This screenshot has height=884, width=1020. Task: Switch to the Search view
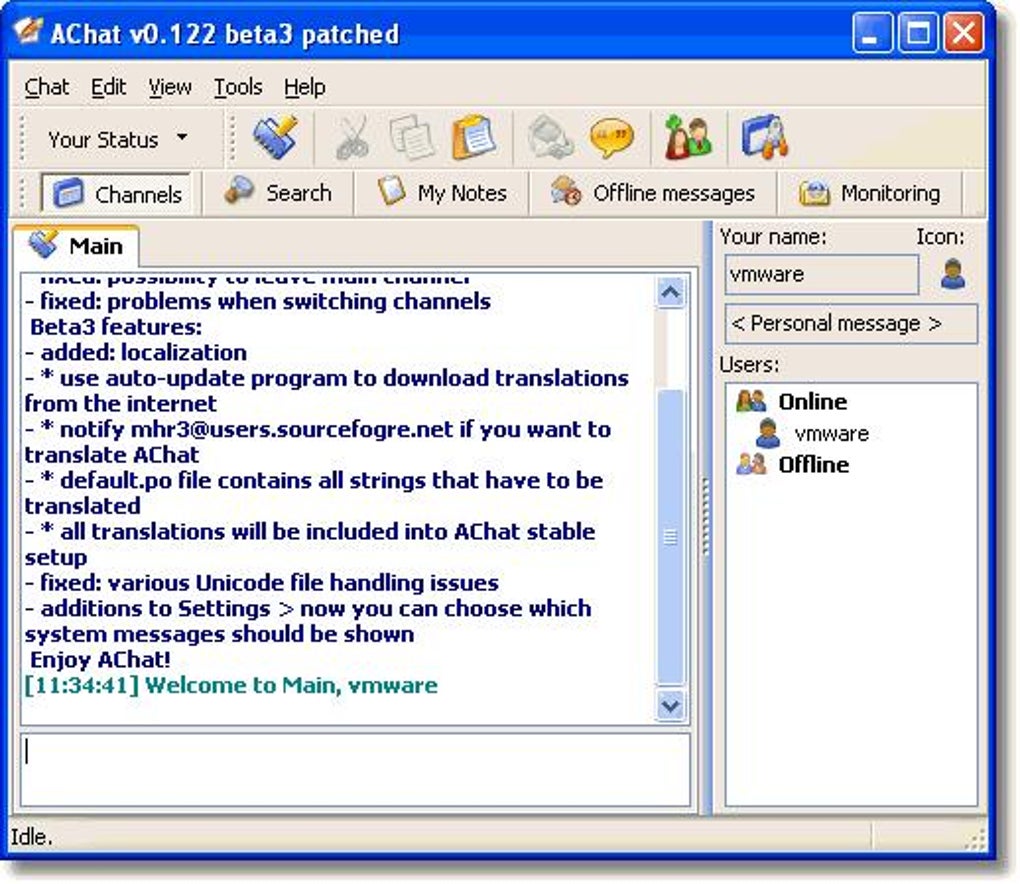(x=278, y=193)
